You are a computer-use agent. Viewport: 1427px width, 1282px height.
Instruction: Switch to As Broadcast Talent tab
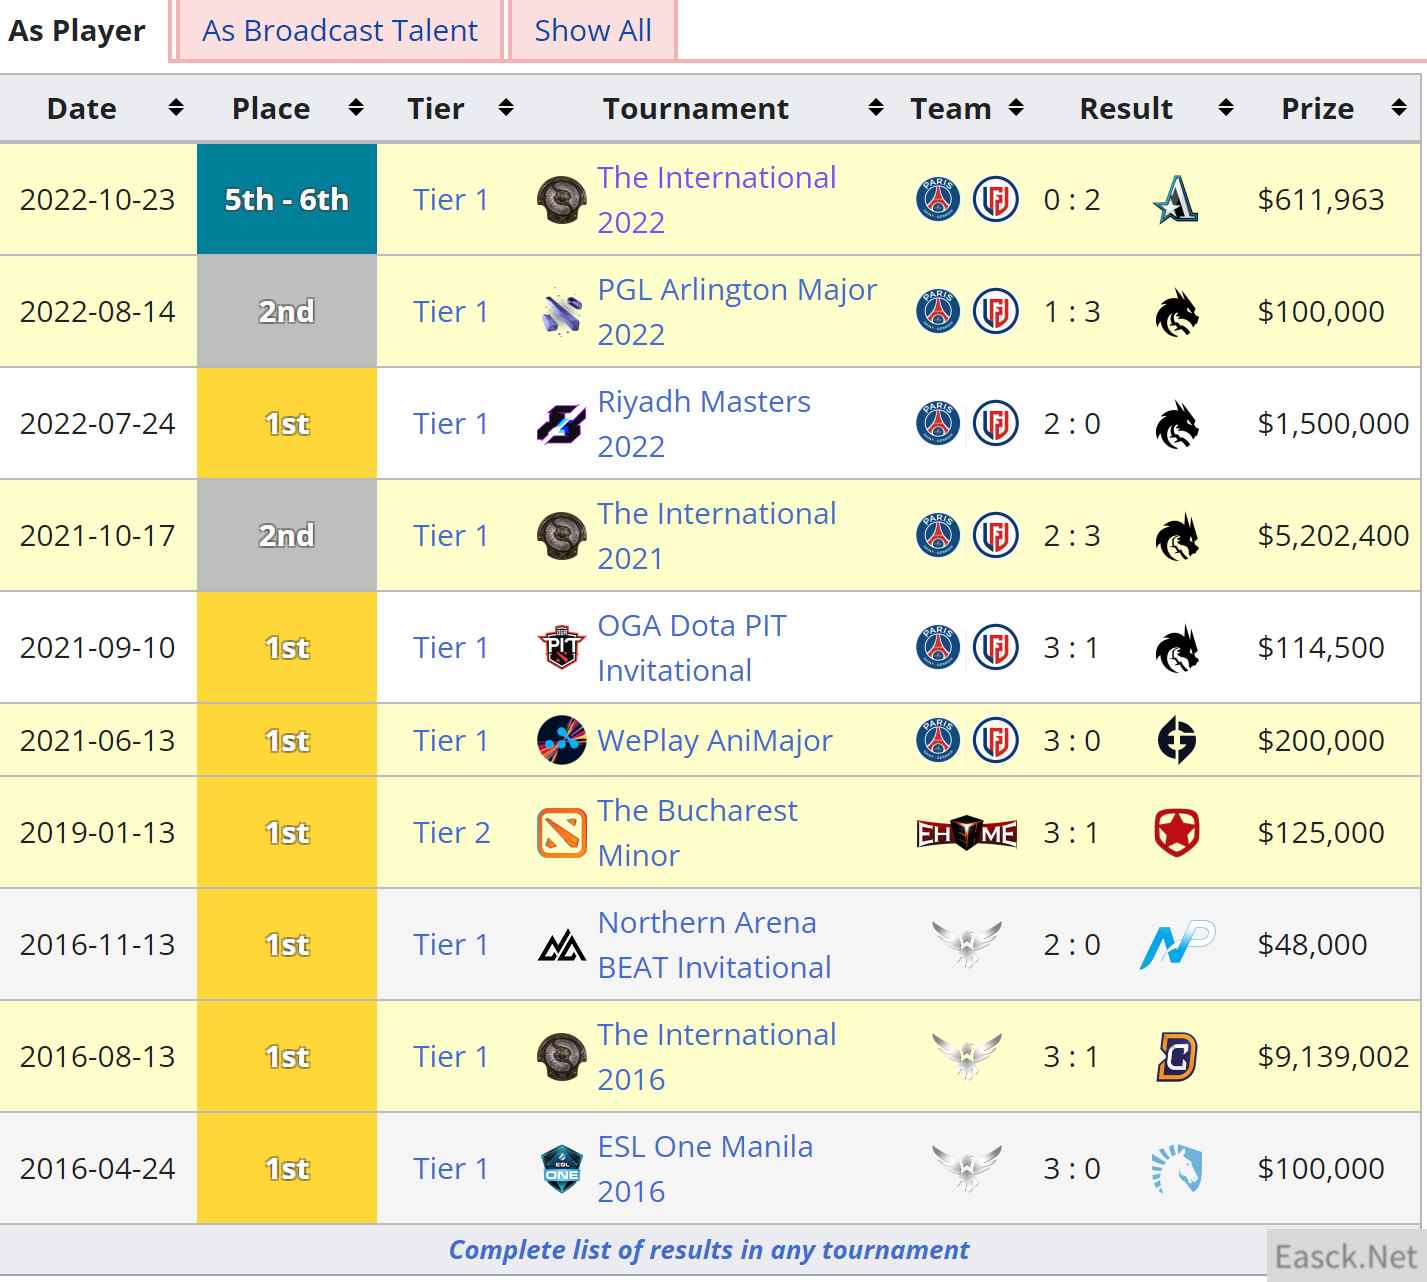tap(340, 31)
